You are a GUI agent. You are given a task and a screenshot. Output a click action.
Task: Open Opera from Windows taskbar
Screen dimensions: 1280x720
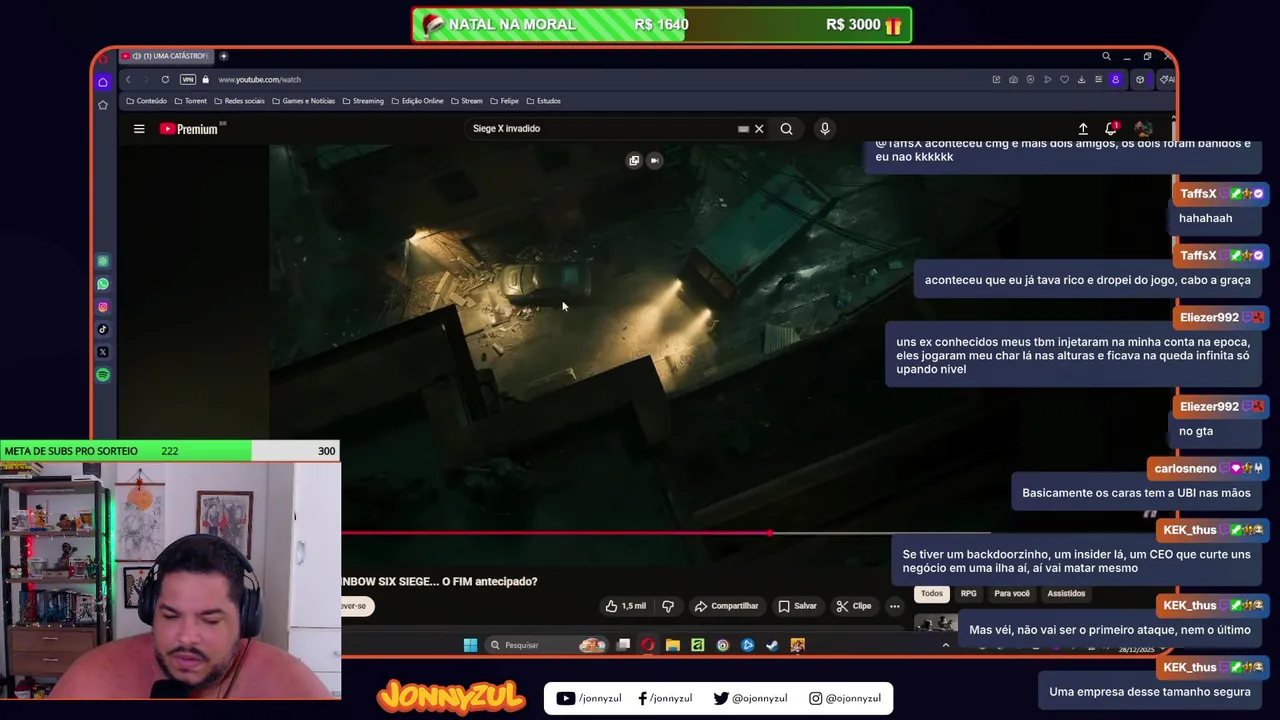coord(648,645)
